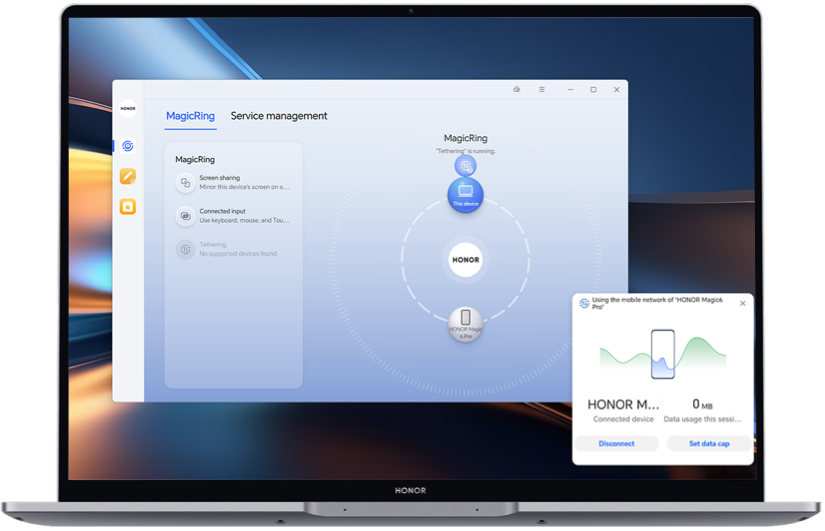825x531 pixels.
Task: Select the HONOR Magic 6 Pro phone bubble
Action: click(x=466, y=324)
